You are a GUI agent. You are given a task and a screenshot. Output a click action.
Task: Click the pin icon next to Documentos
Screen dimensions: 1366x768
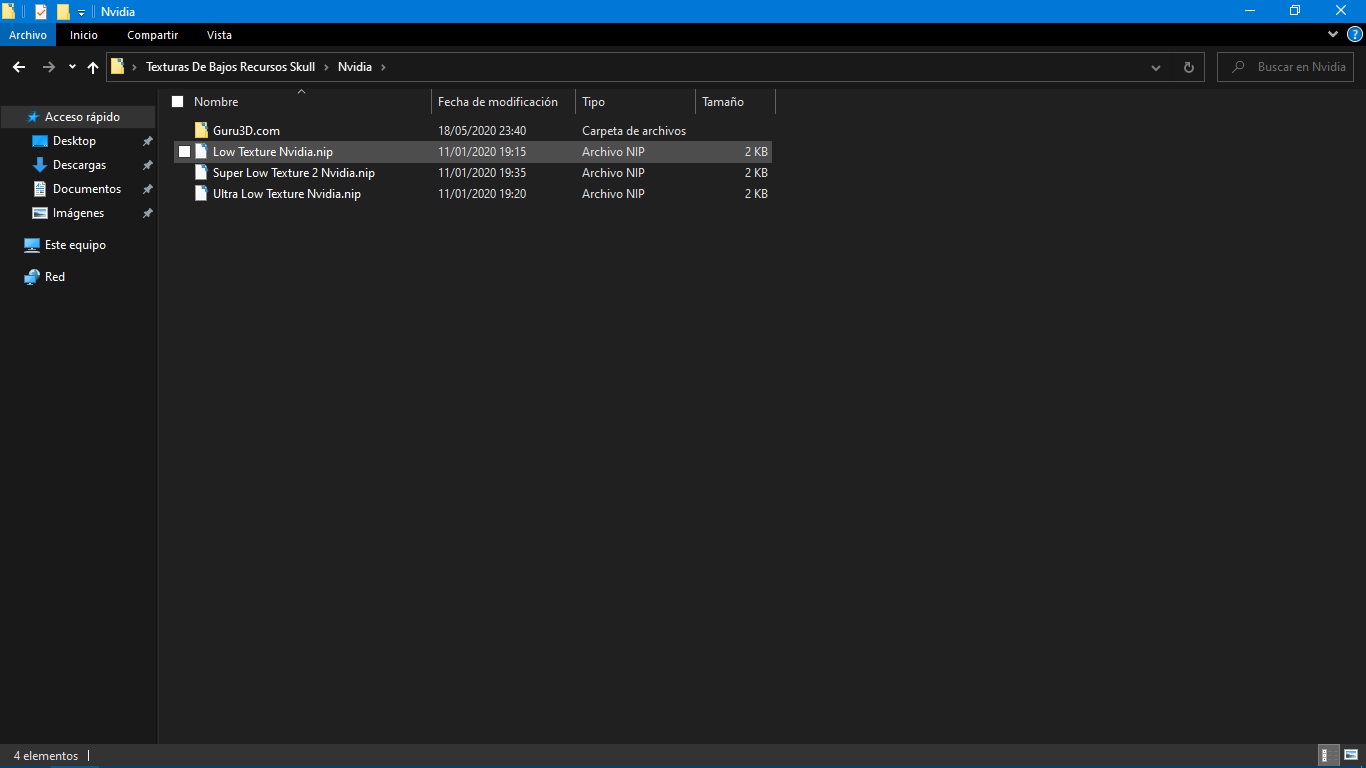147,189
